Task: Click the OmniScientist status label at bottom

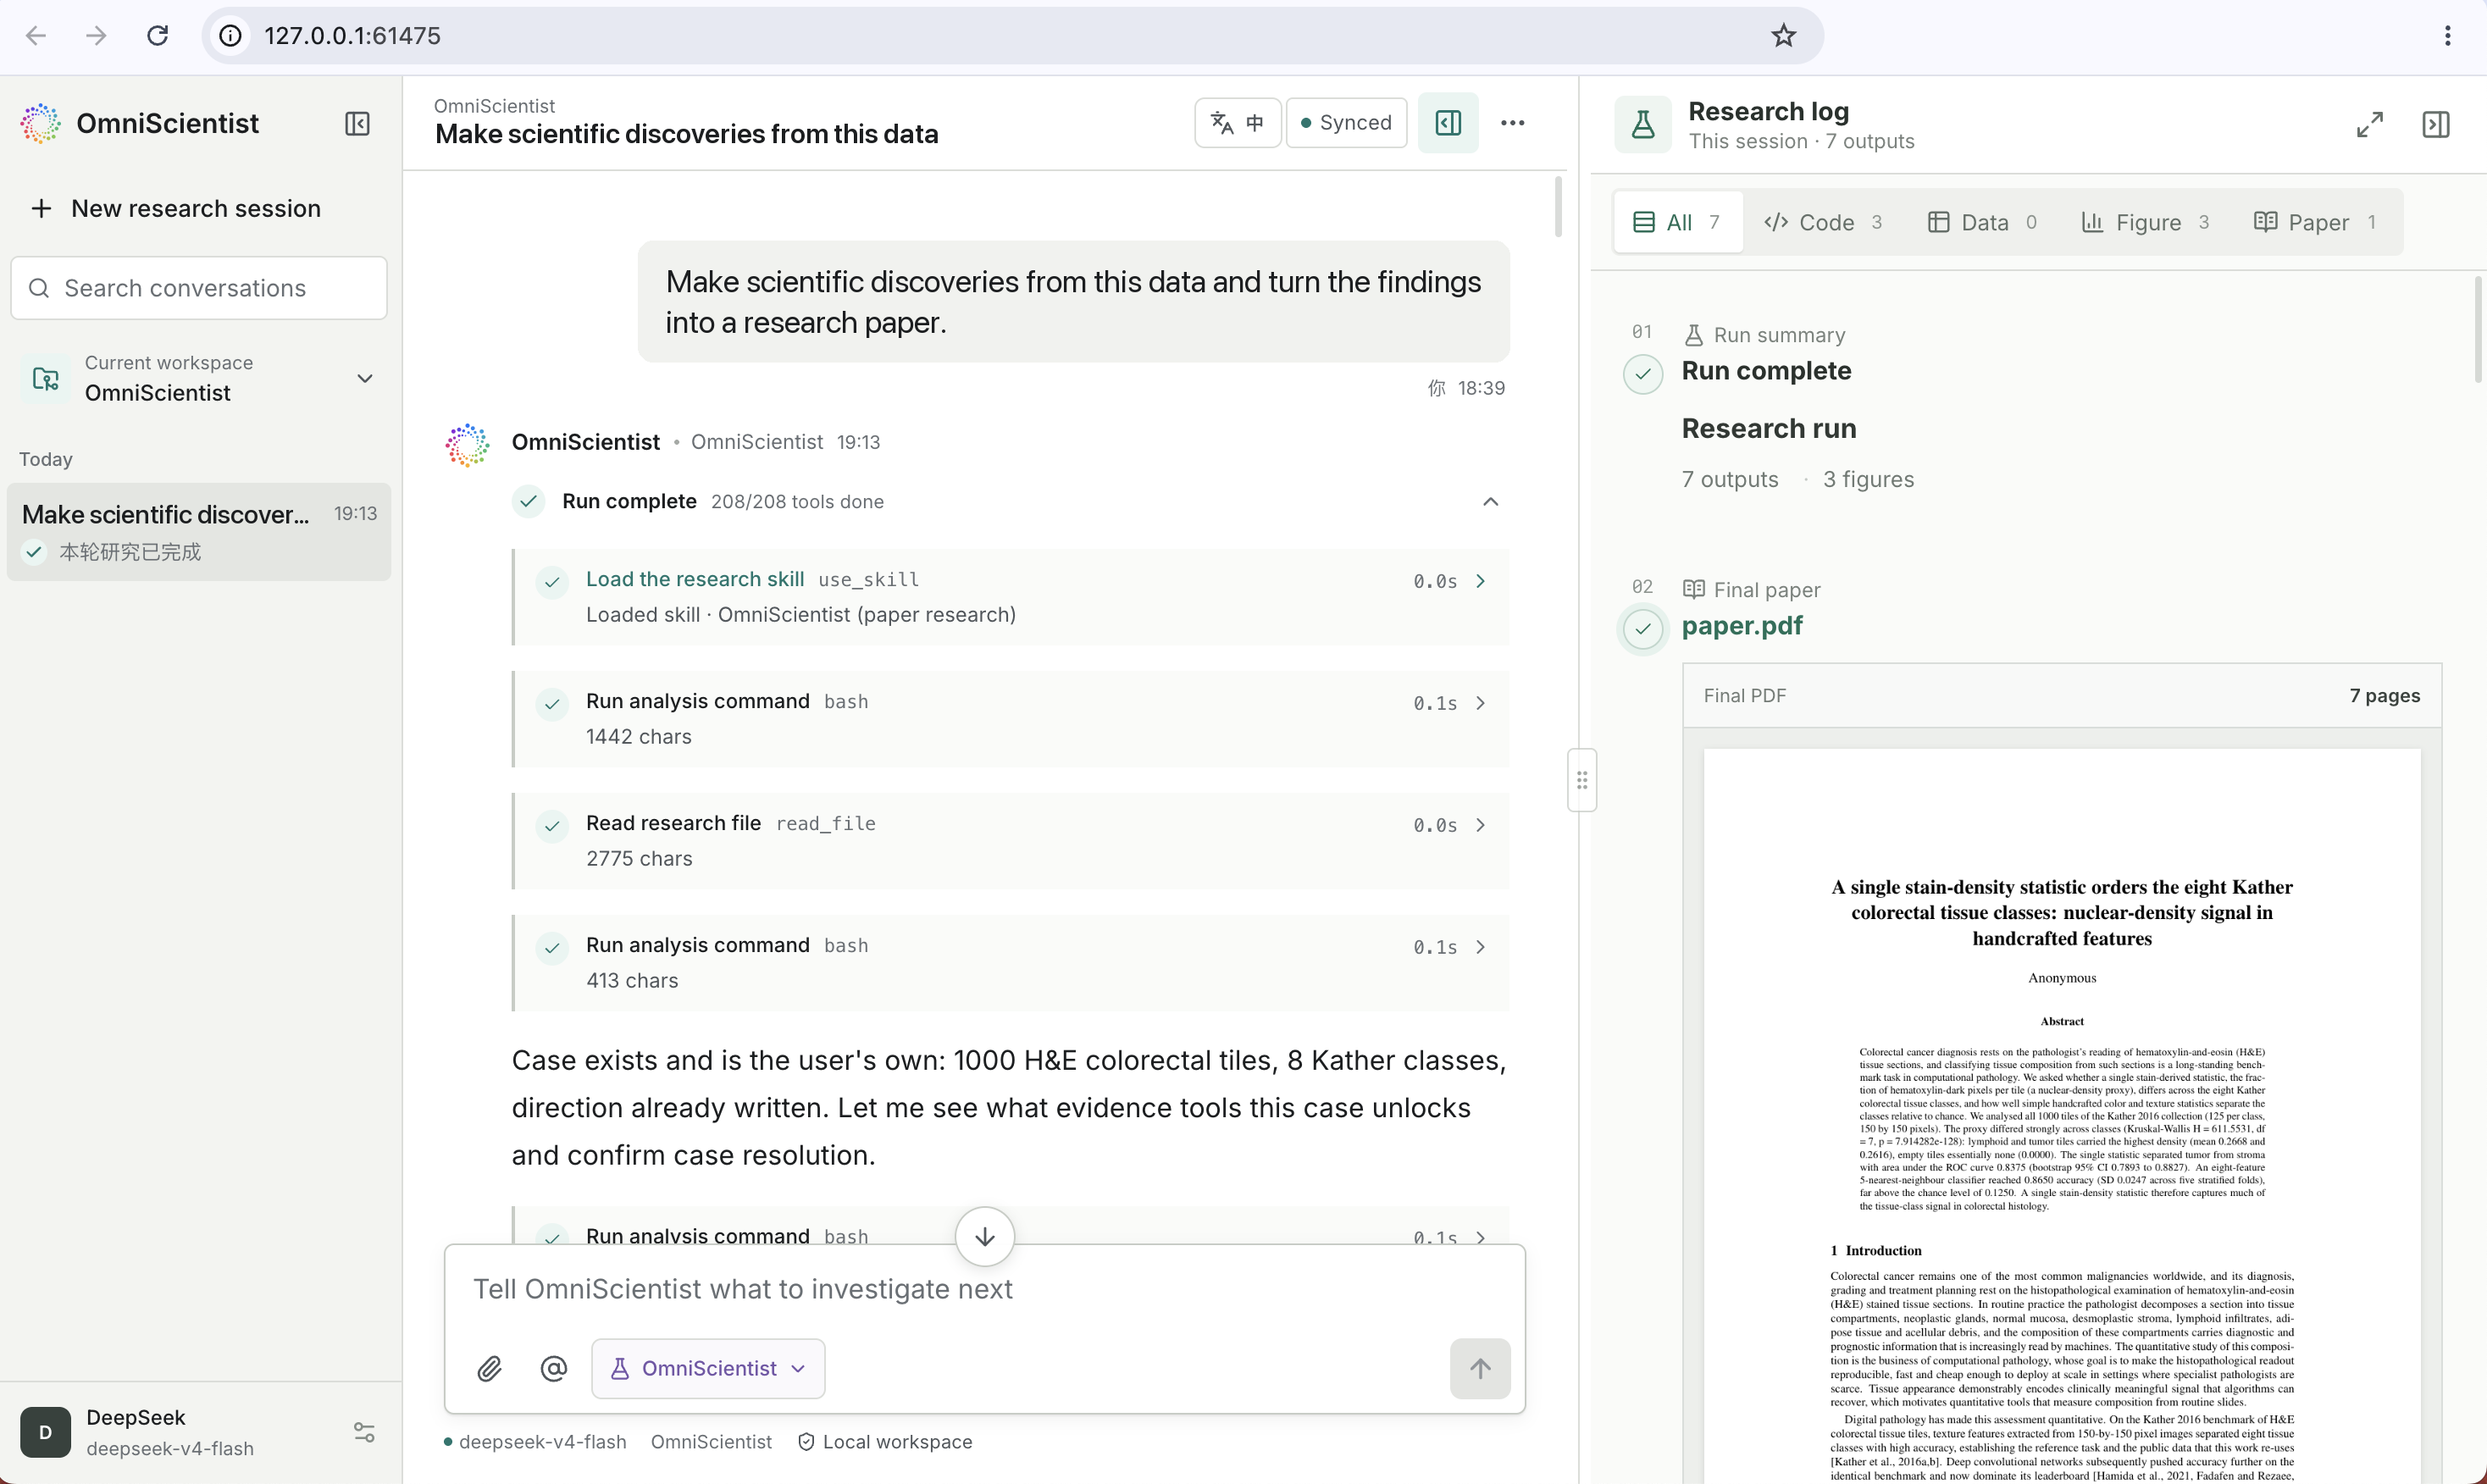Action: (711, 1441)
